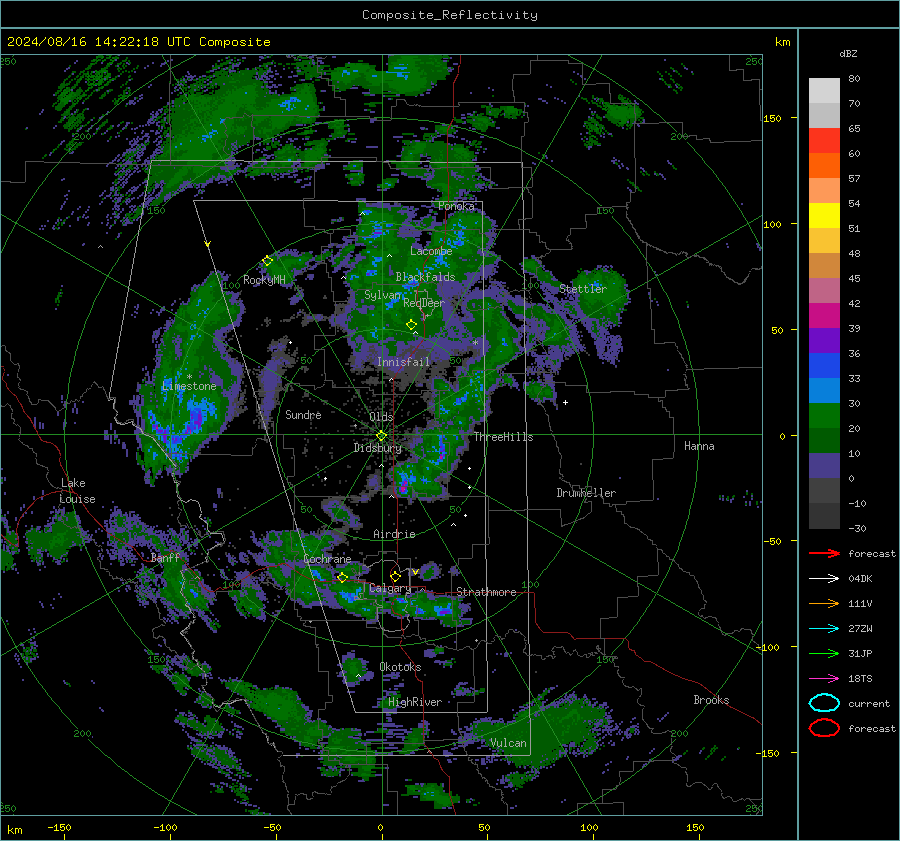Click the yellow diamond marker above Calgary
The image size is (900, 841).
pos(395,576)
